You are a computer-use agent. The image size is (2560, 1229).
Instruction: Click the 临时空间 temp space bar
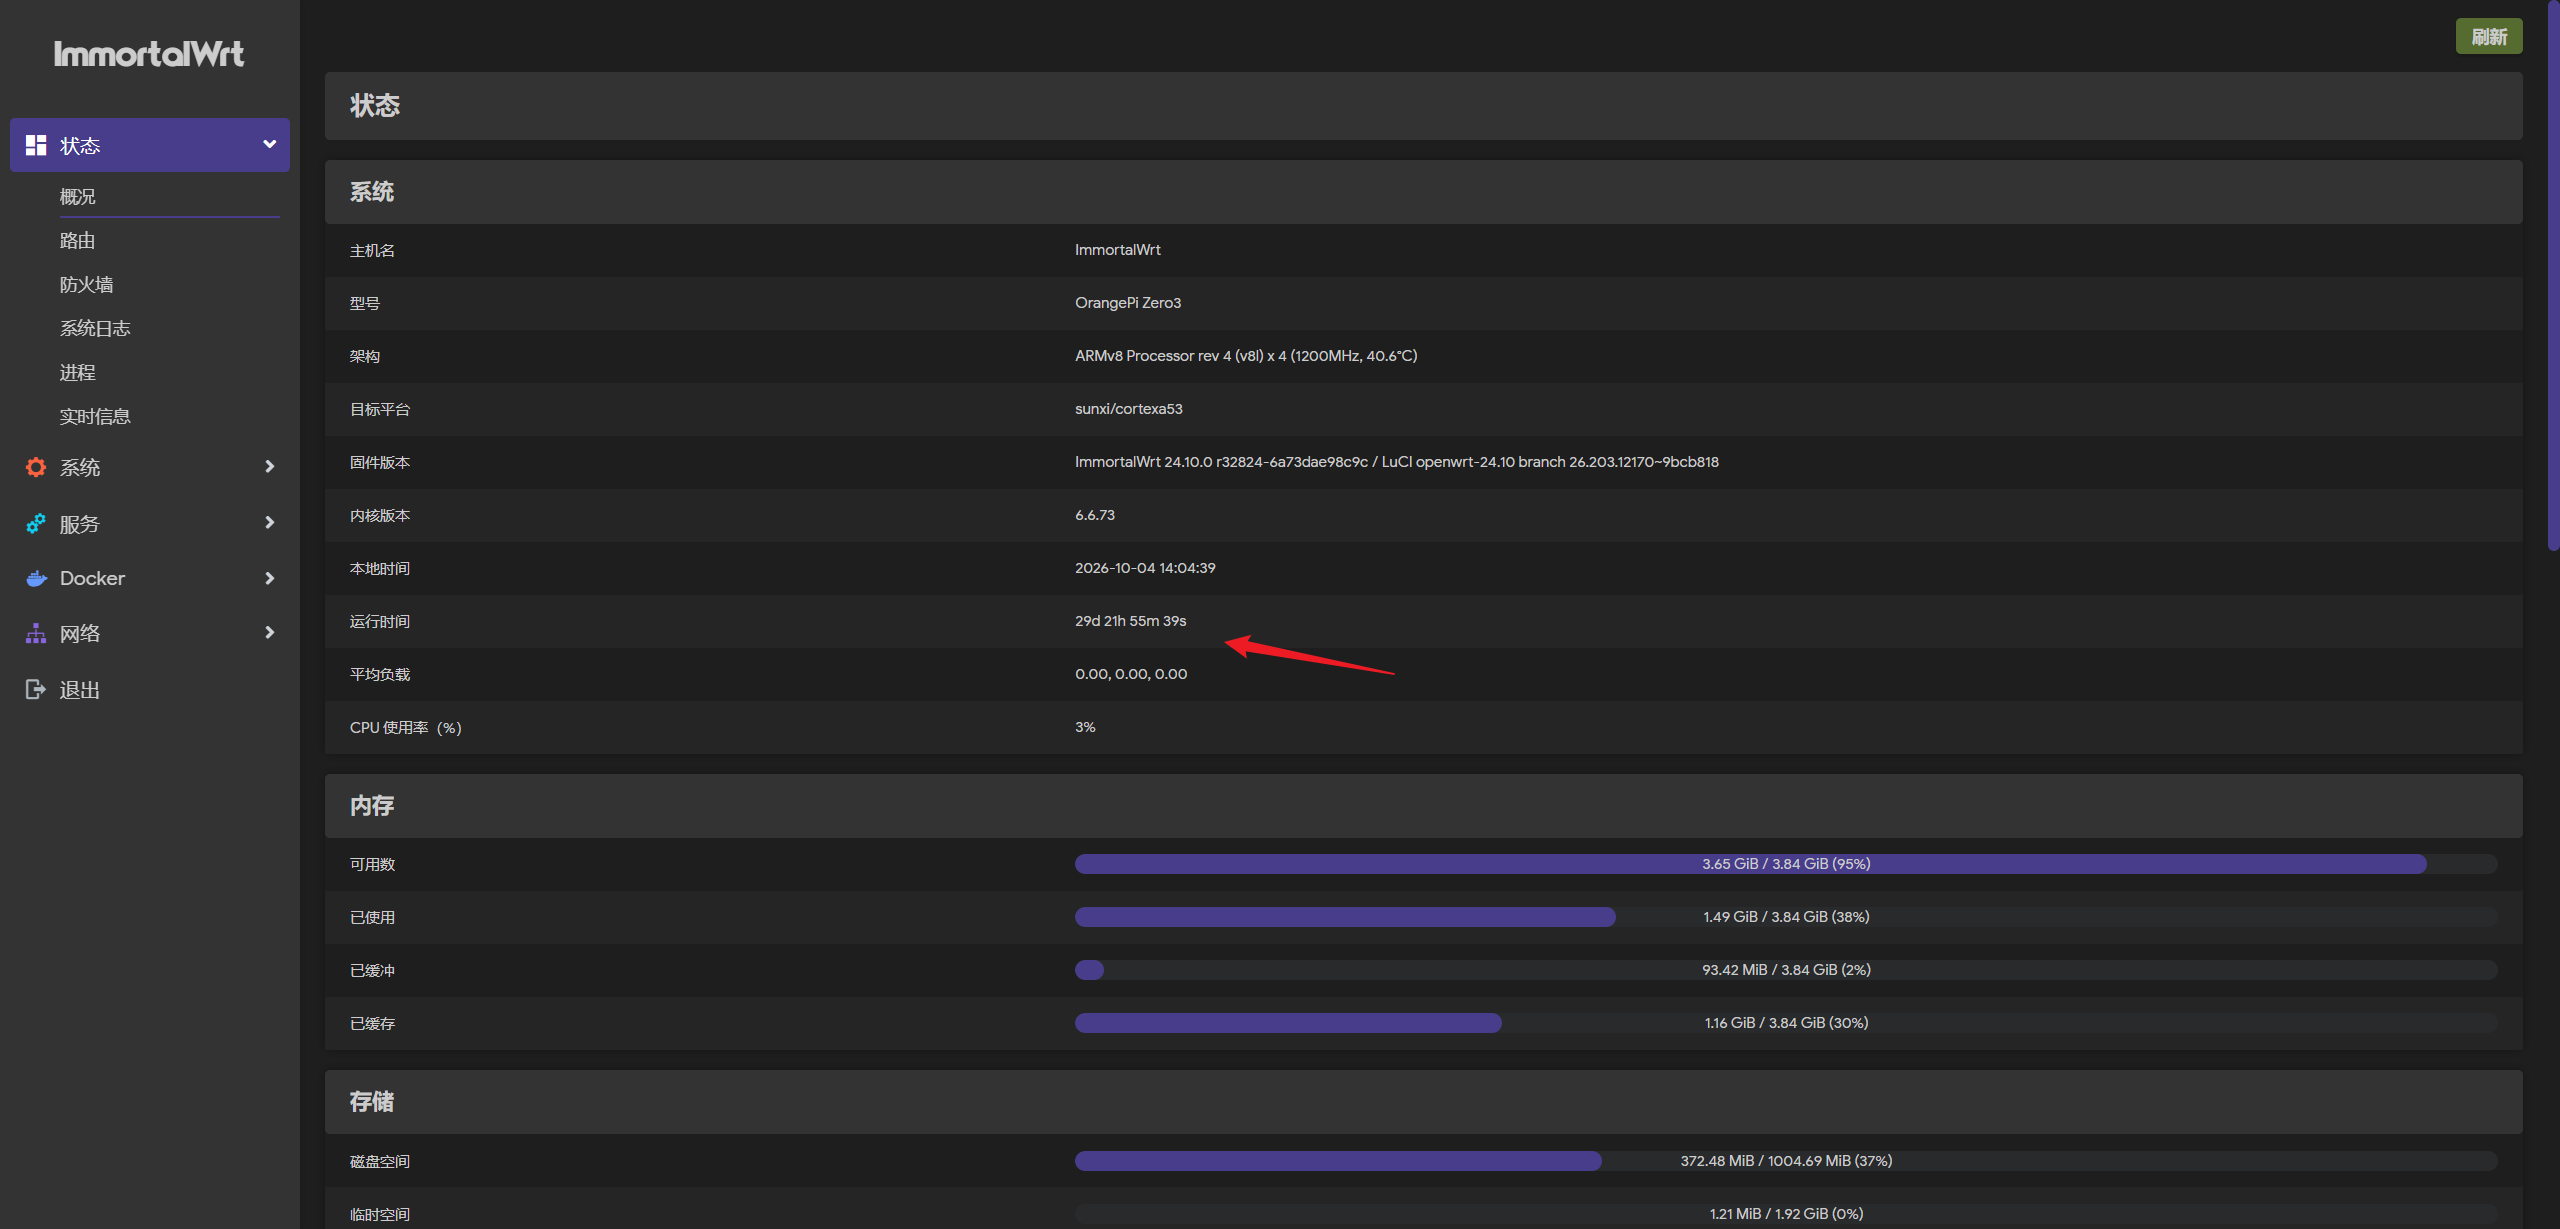click(x=1786, y=1214)
